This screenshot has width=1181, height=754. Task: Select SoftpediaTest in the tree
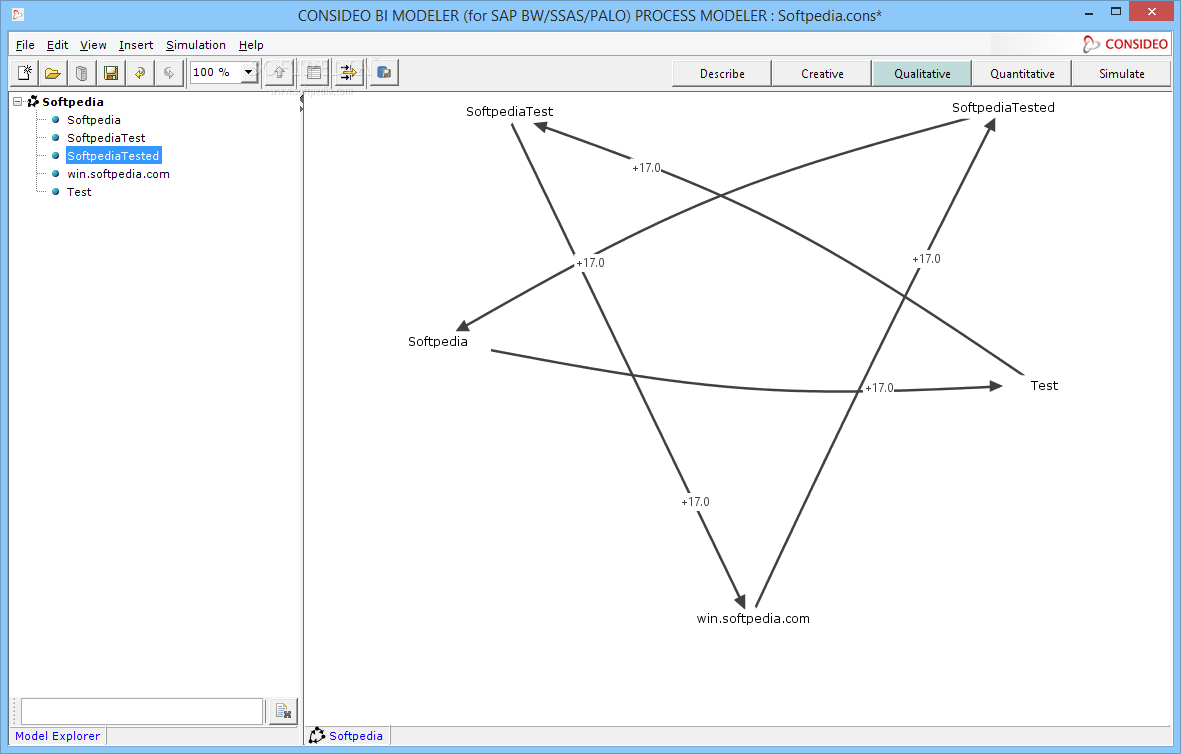coord(106,138)
